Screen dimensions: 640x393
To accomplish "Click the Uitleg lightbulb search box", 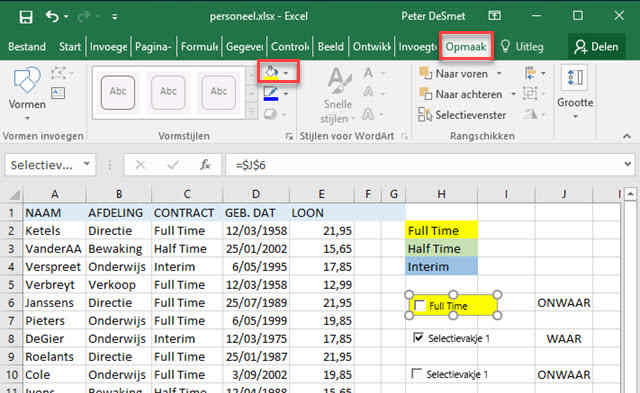I will [522, 47].
